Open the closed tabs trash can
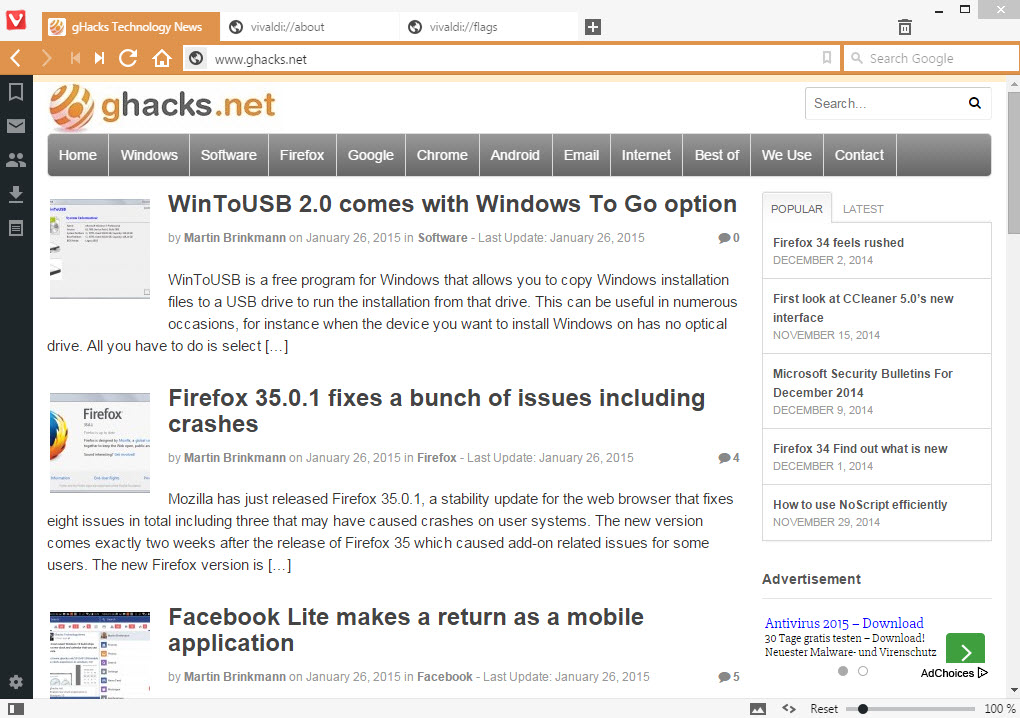 coord(904,27)
